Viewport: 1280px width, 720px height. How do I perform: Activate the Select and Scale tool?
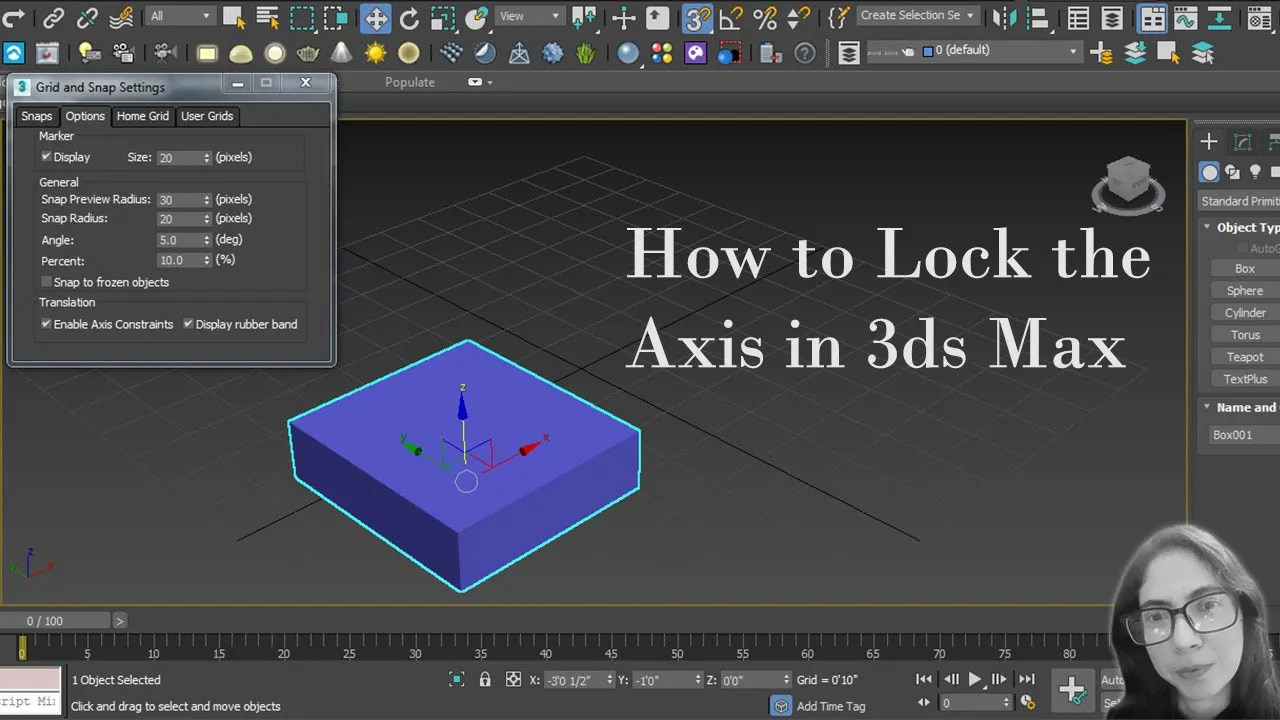point(443,17)
